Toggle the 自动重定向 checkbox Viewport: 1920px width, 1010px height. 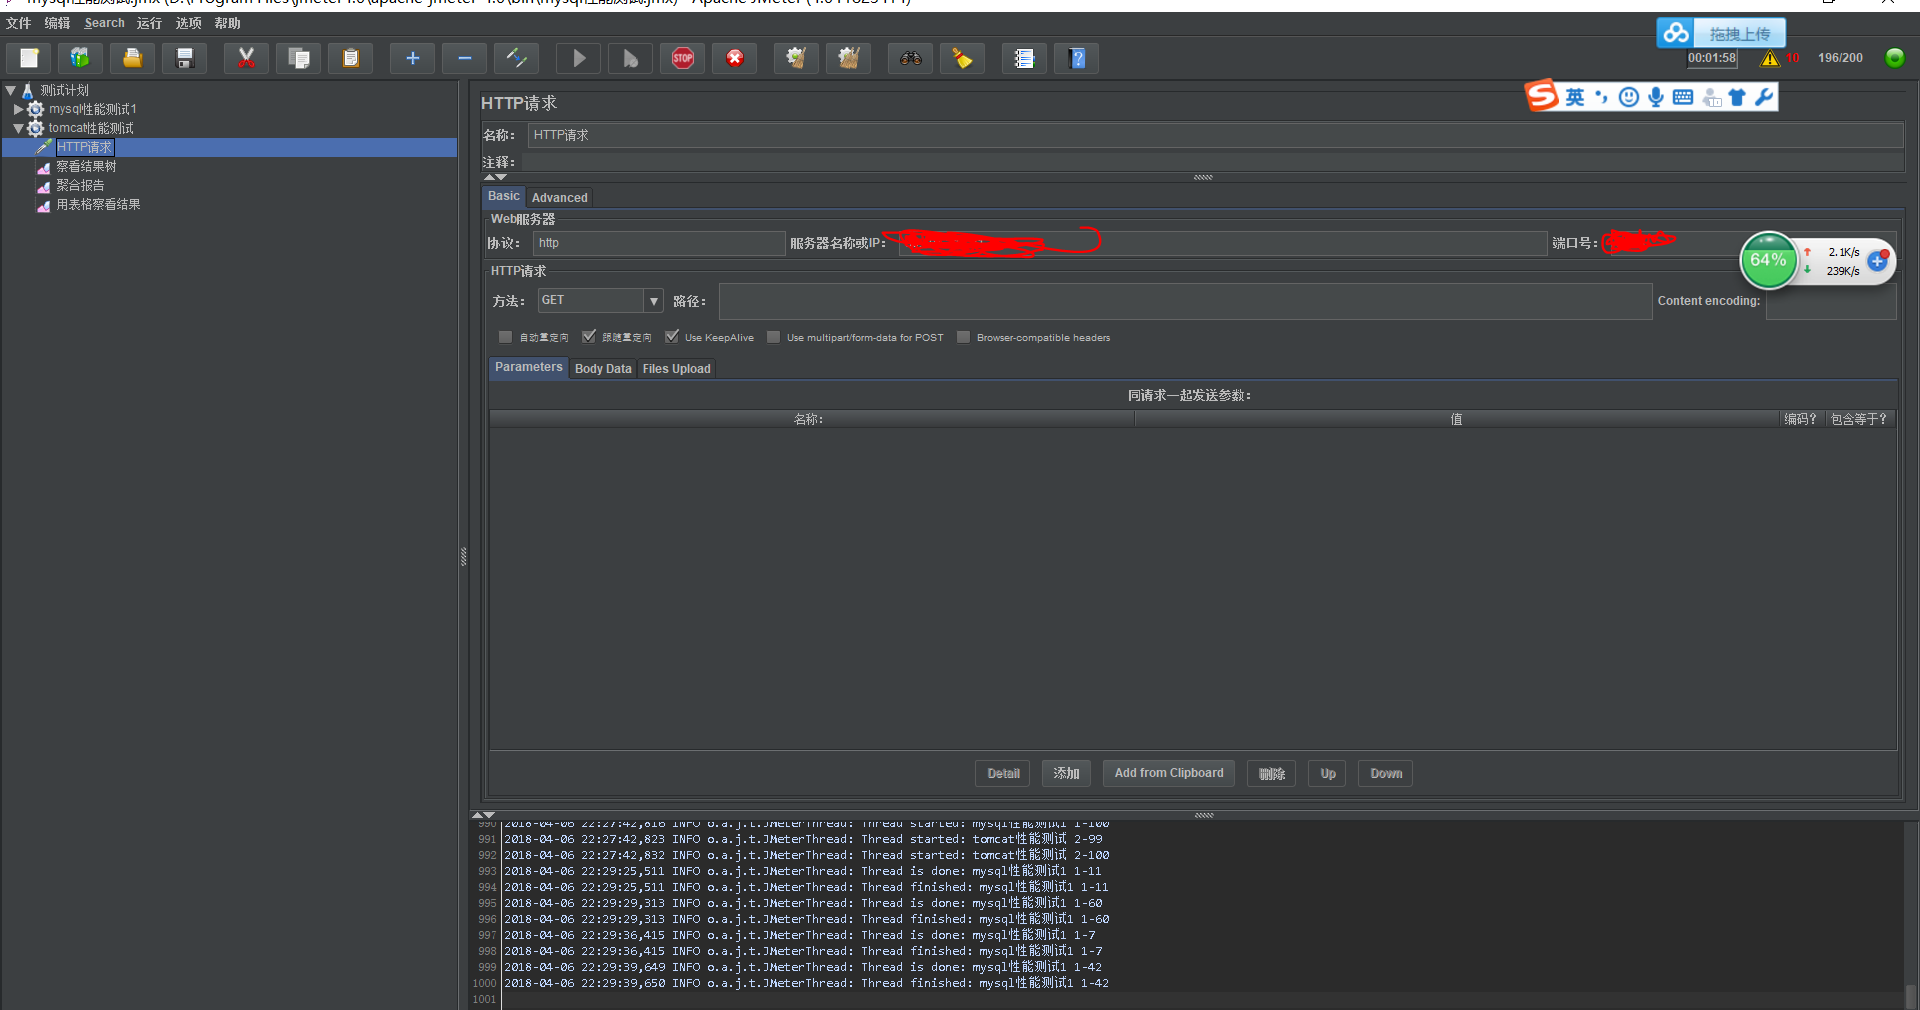point(506,337)
